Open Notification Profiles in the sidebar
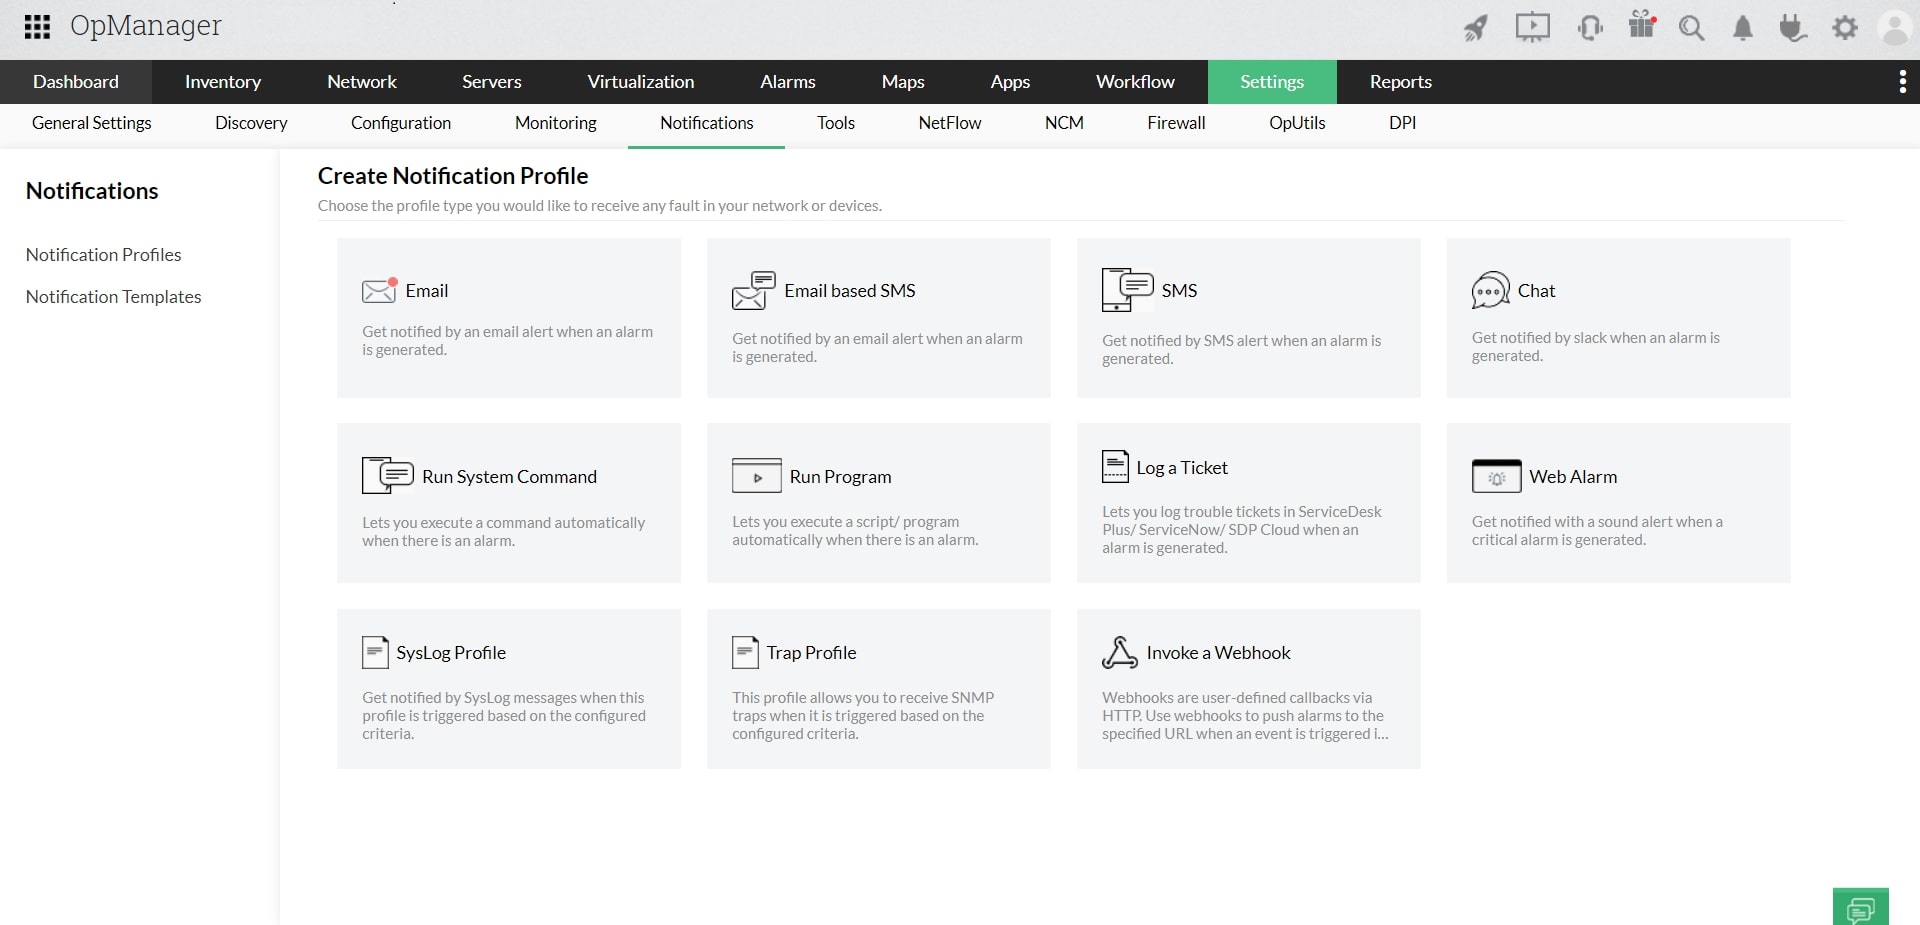 click(103, 254)
